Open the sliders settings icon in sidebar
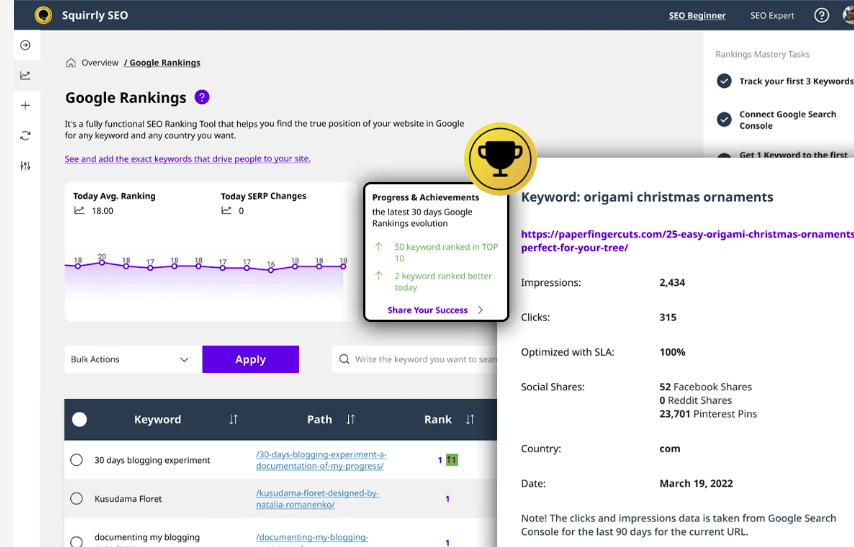Screen dimensions: 854x547 pyautogui.click(x=25, y=165)
